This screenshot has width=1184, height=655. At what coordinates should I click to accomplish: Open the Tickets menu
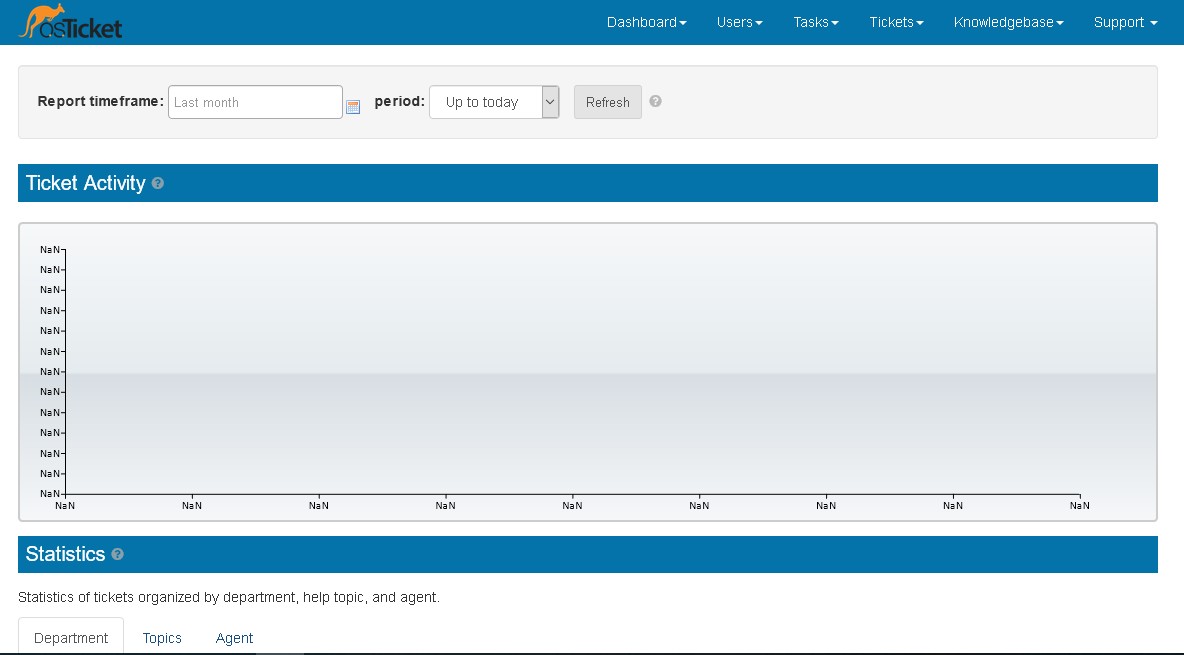896,23
